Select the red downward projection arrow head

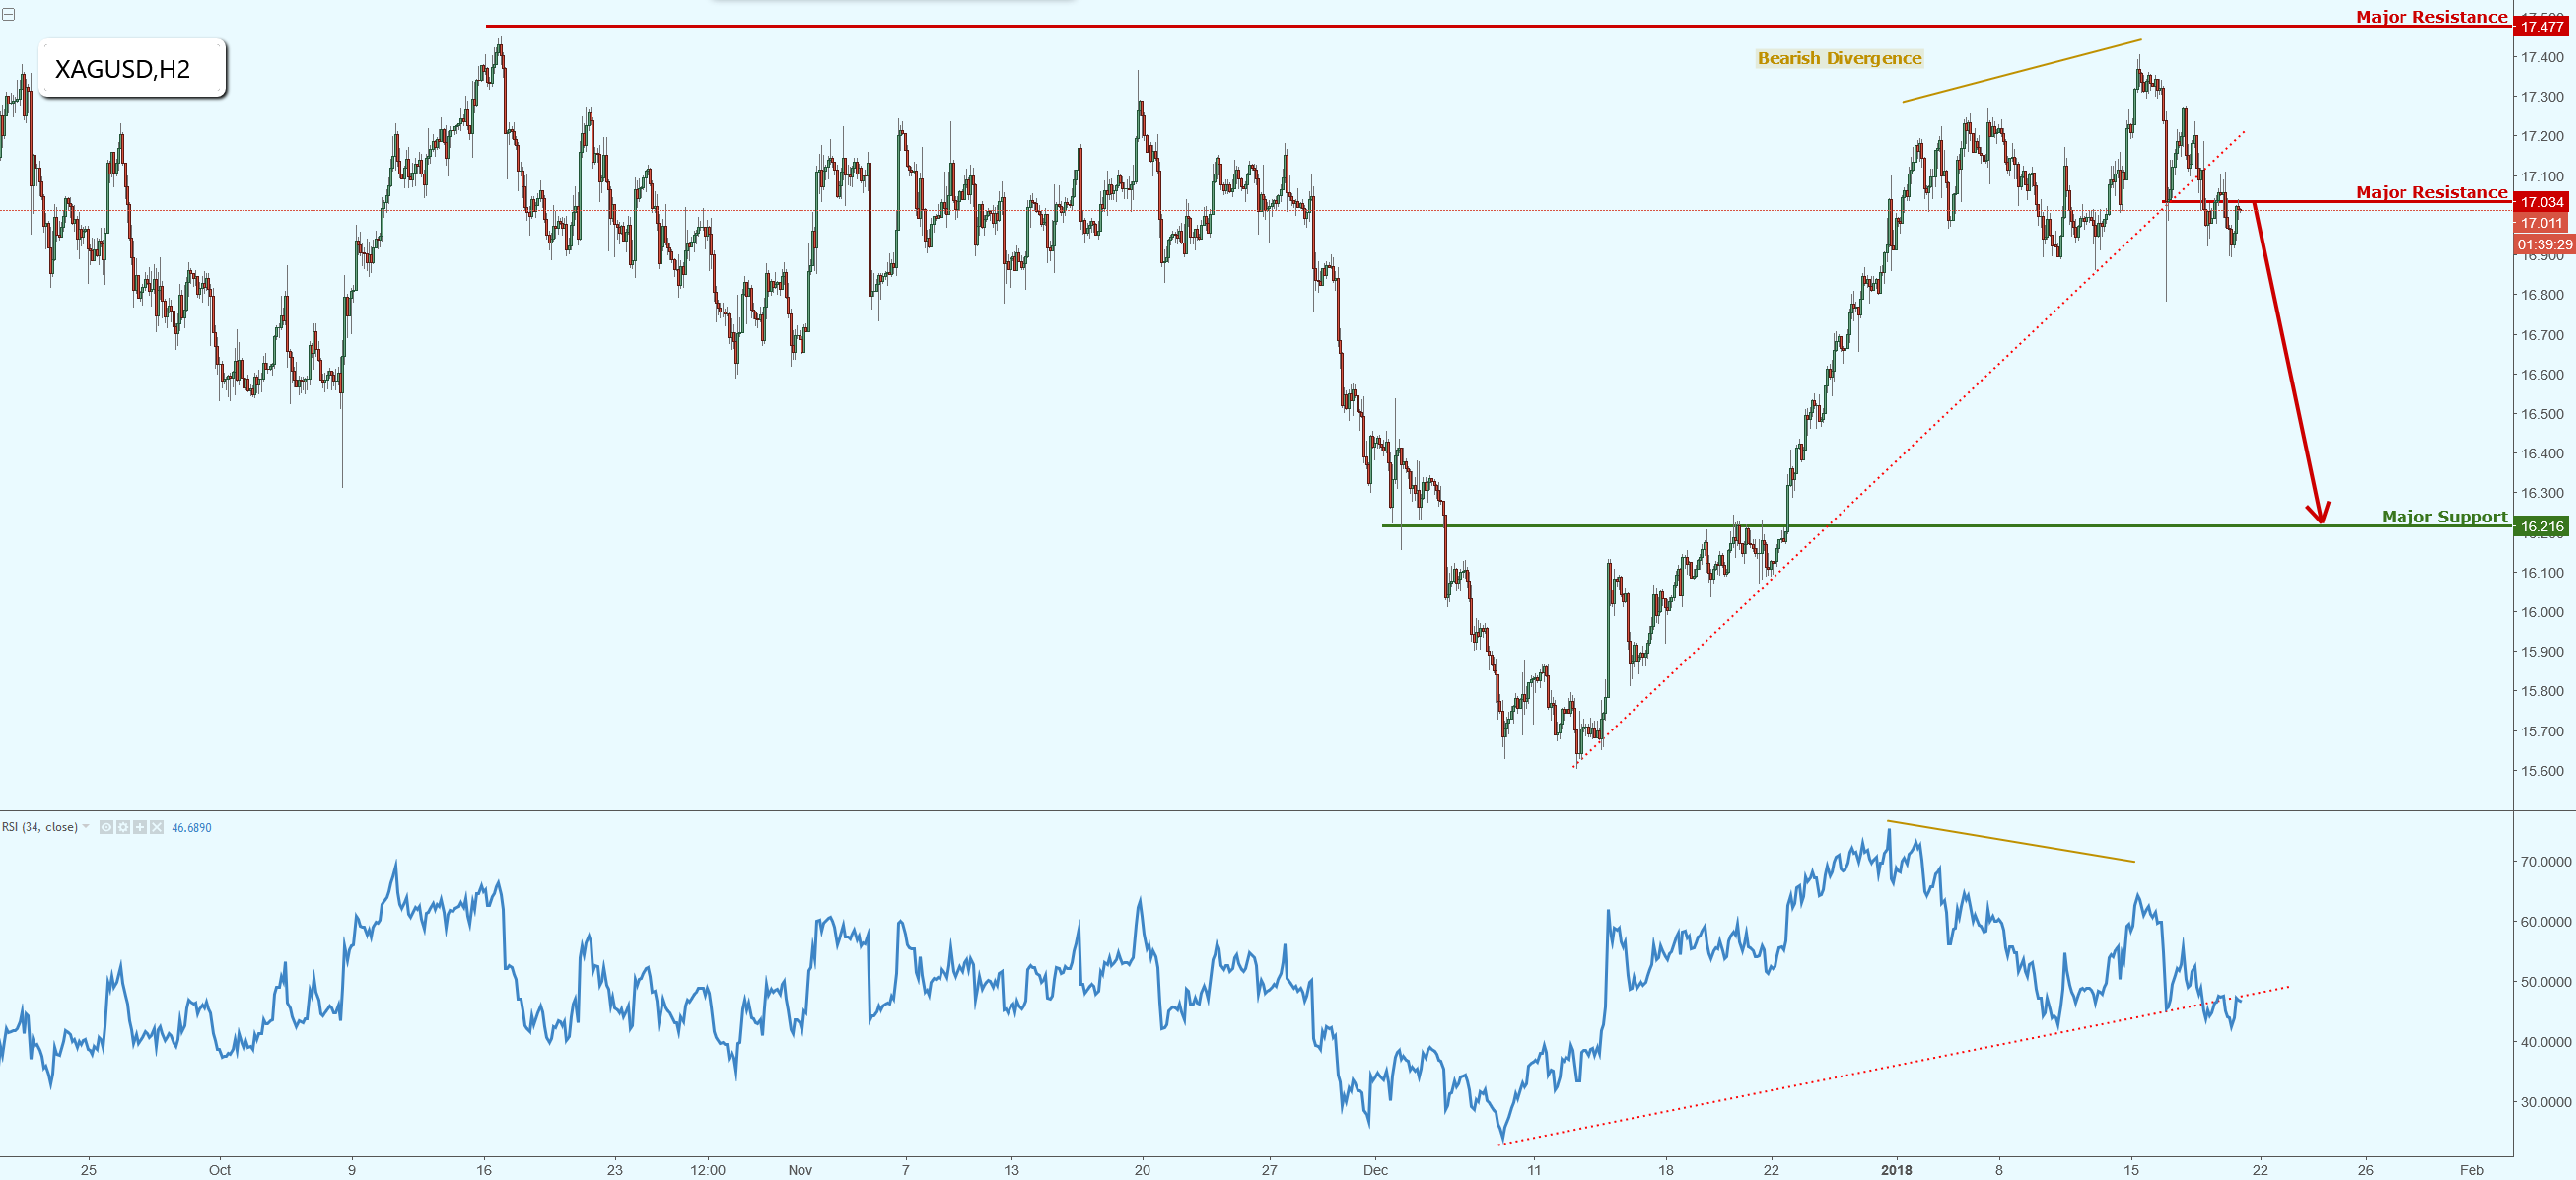pos(2318,512)
